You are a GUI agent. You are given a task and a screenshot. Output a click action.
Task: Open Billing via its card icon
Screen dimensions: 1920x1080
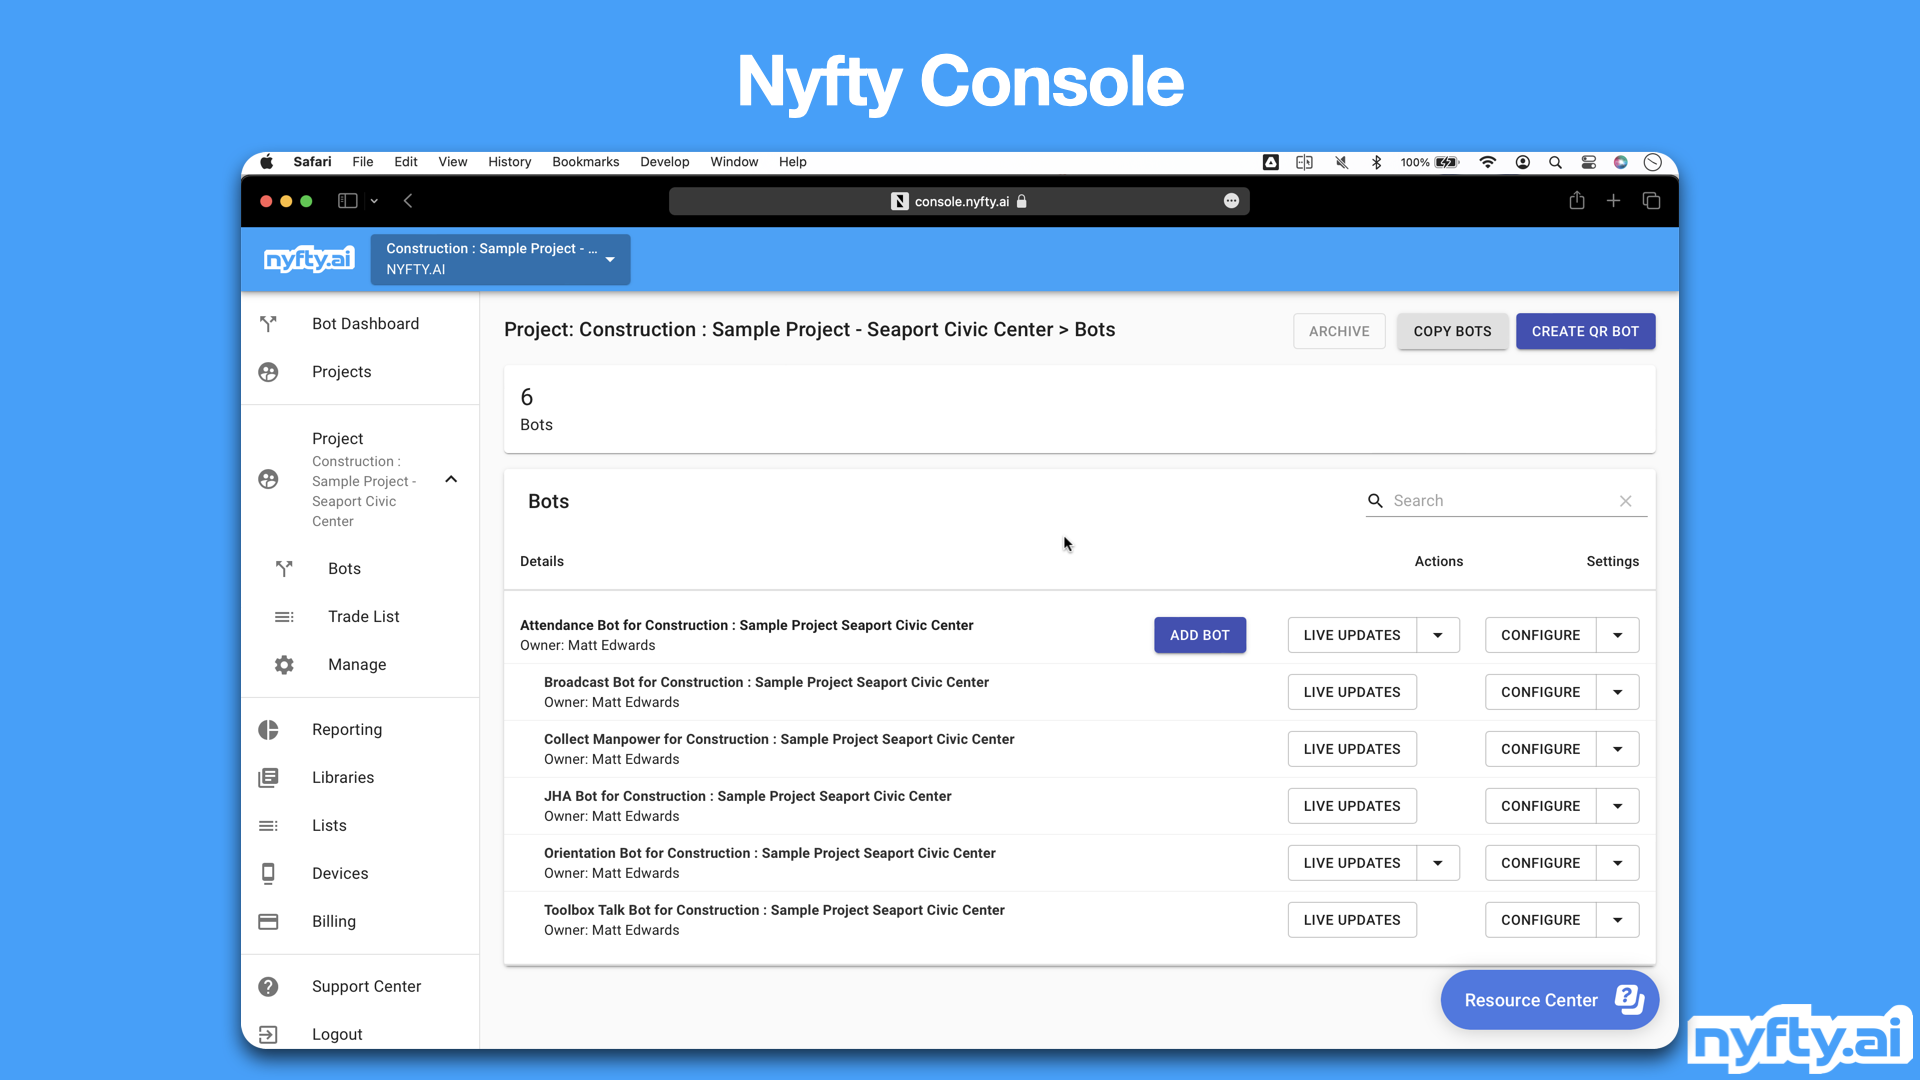[x=268, y=921]
